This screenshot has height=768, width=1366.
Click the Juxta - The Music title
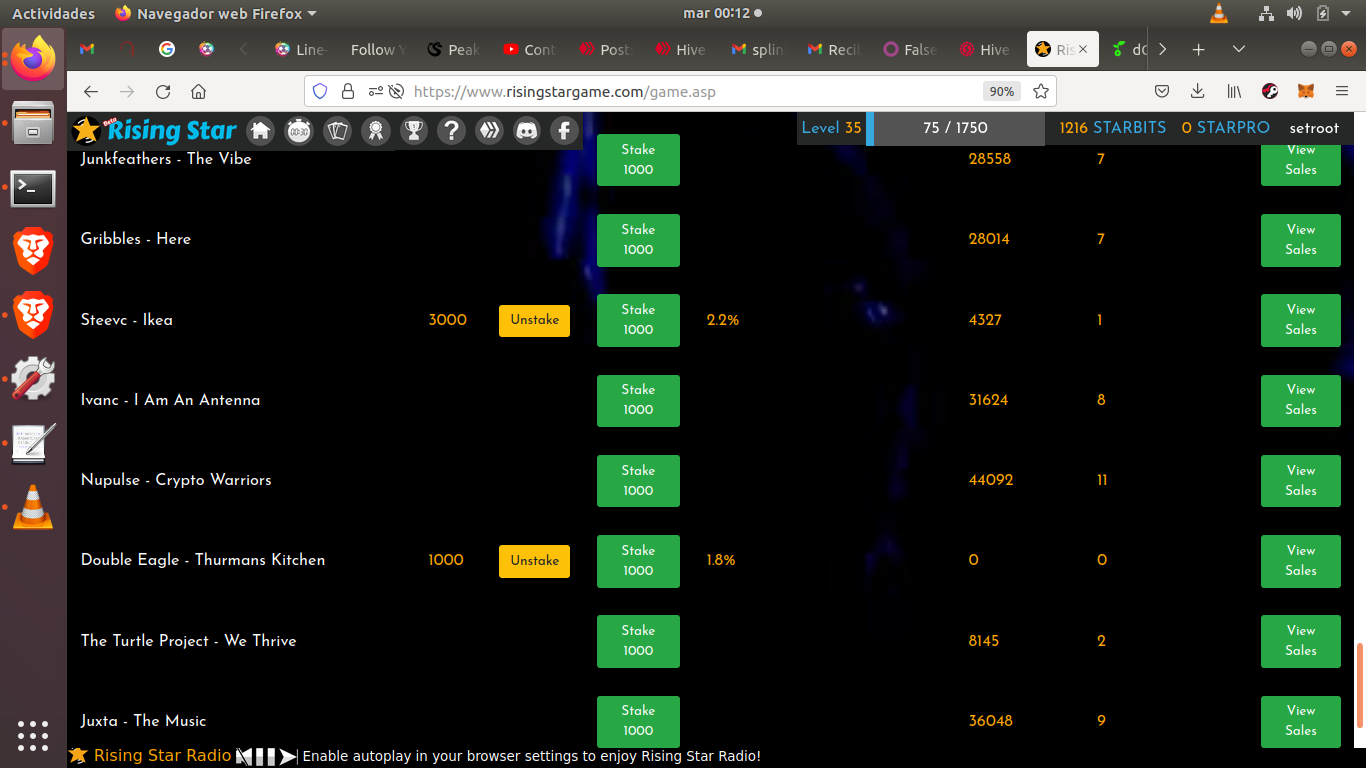144,721
